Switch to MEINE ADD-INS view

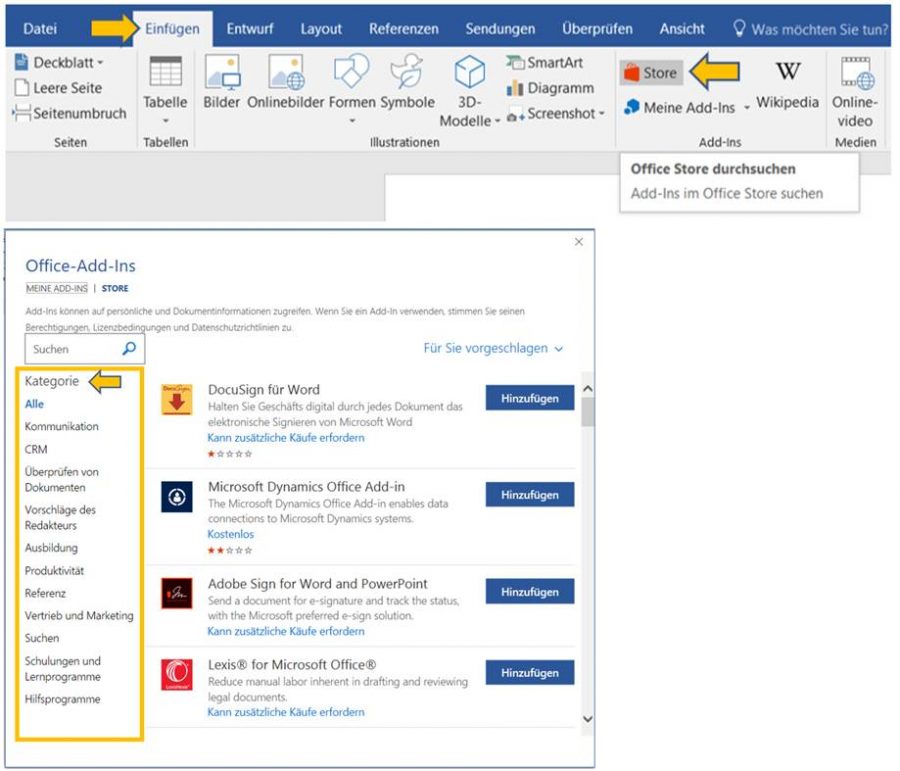(57, 288)
